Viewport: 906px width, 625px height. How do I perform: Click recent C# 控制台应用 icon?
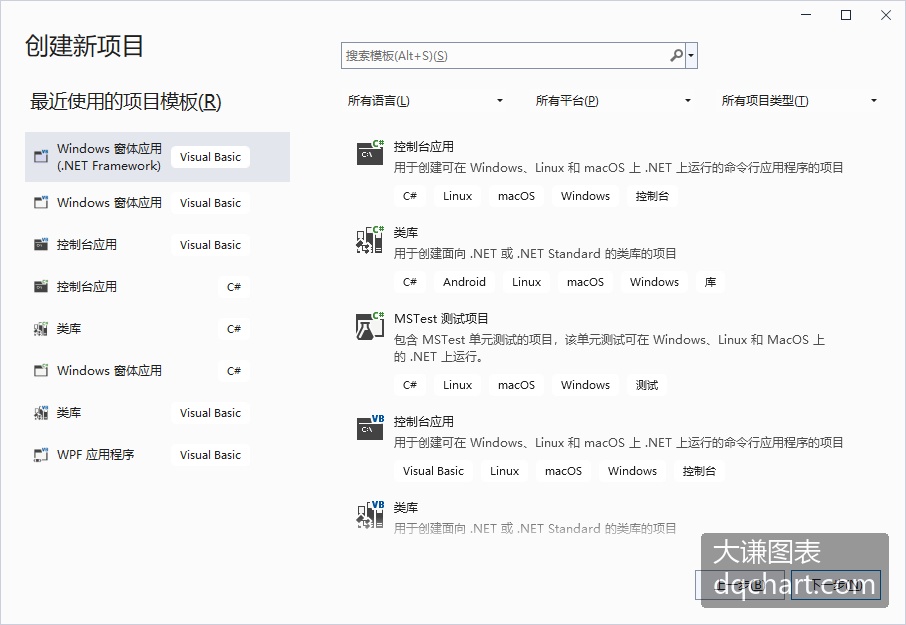[x=41, y=286]
